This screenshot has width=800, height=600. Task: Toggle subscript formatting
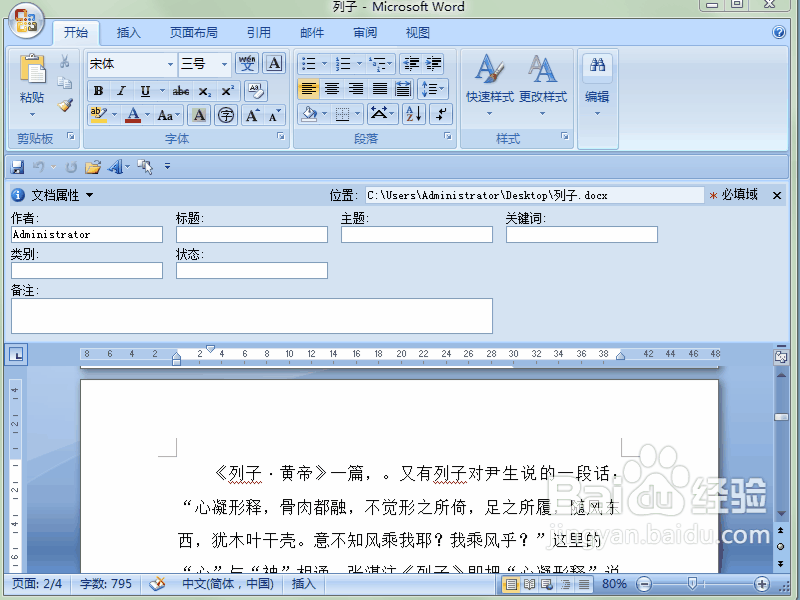click(x=205, y=90)
